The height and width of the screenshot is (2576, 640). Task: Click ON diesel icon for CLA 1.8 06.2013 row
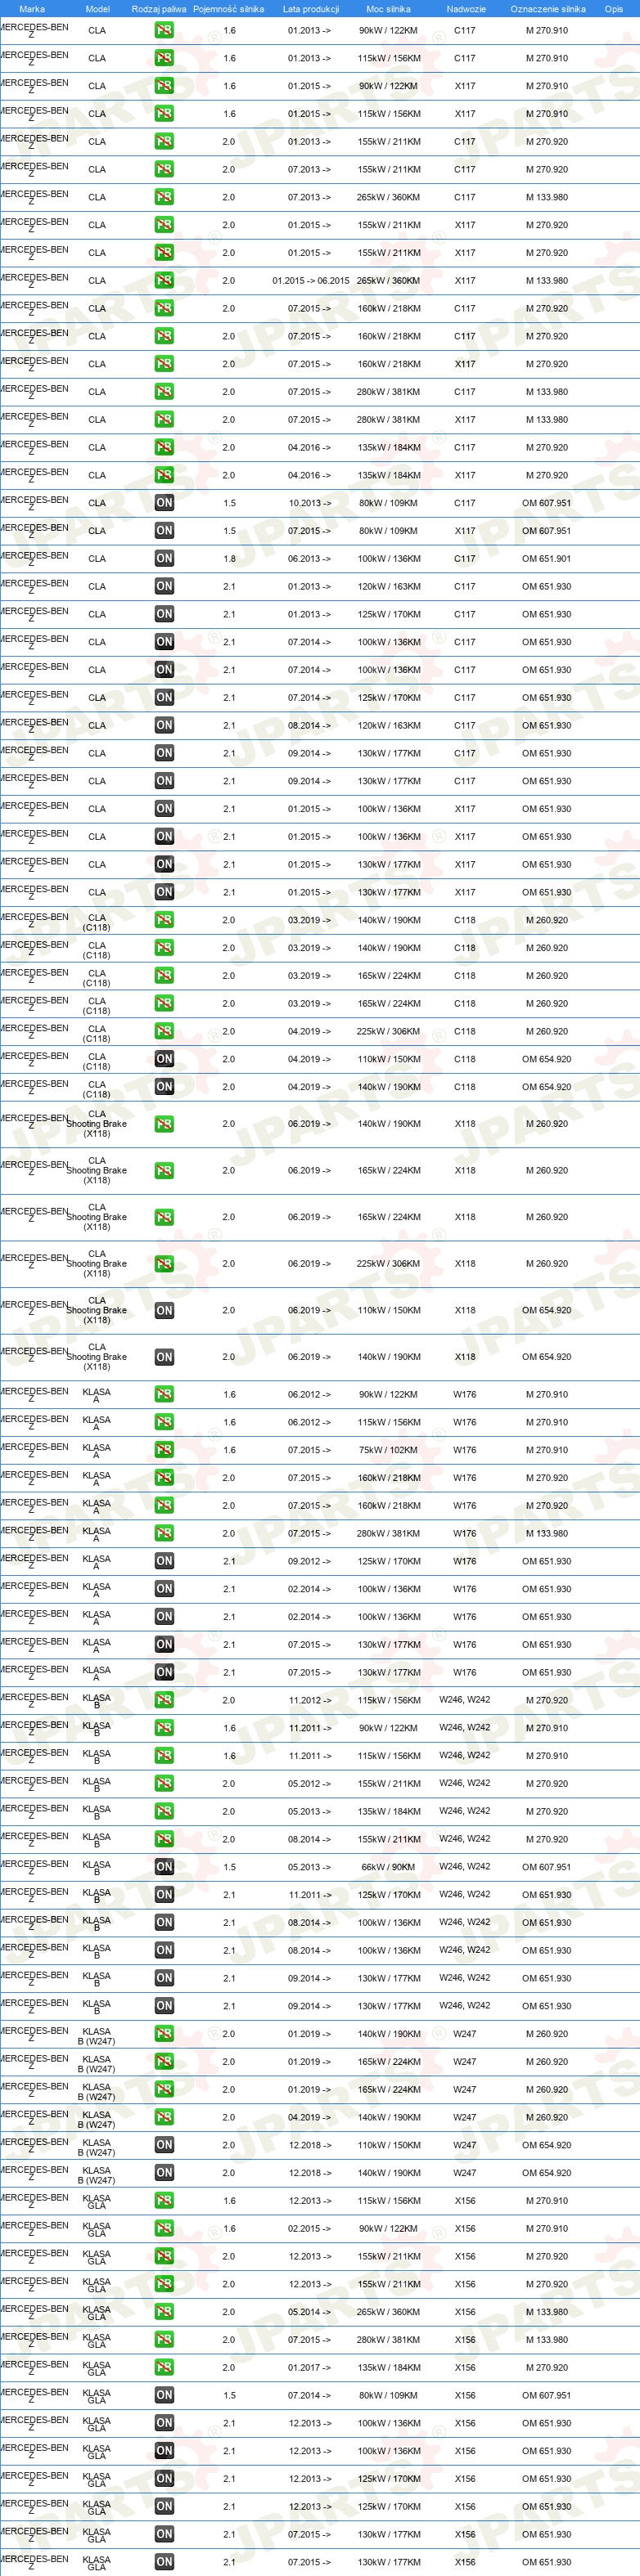164,559
